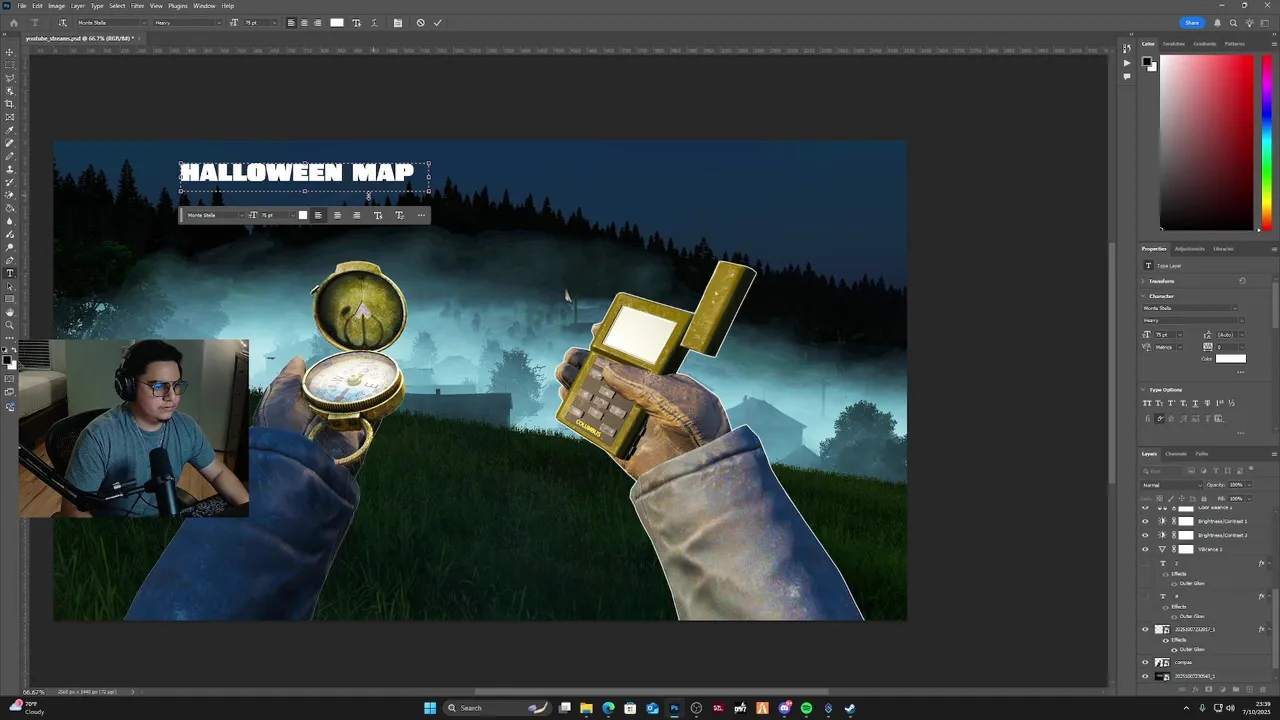Open Character and Paragraph panels icon

pos(398,22)
